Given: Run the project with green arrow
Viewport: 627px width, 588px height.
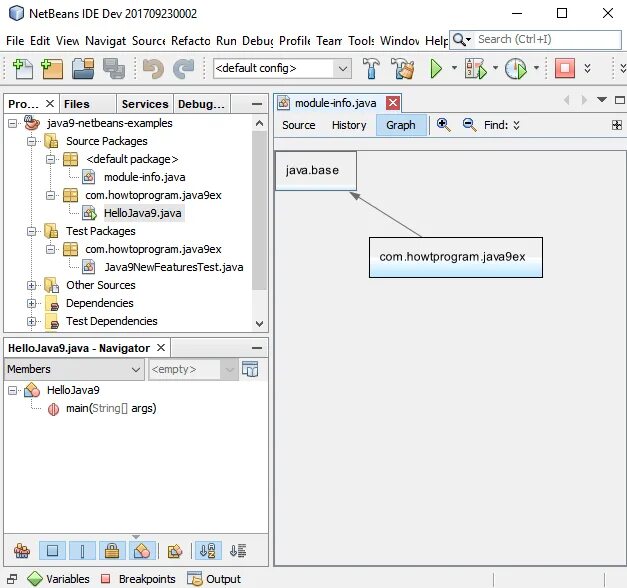Looking at the screenshot, I should pos(436,69).
